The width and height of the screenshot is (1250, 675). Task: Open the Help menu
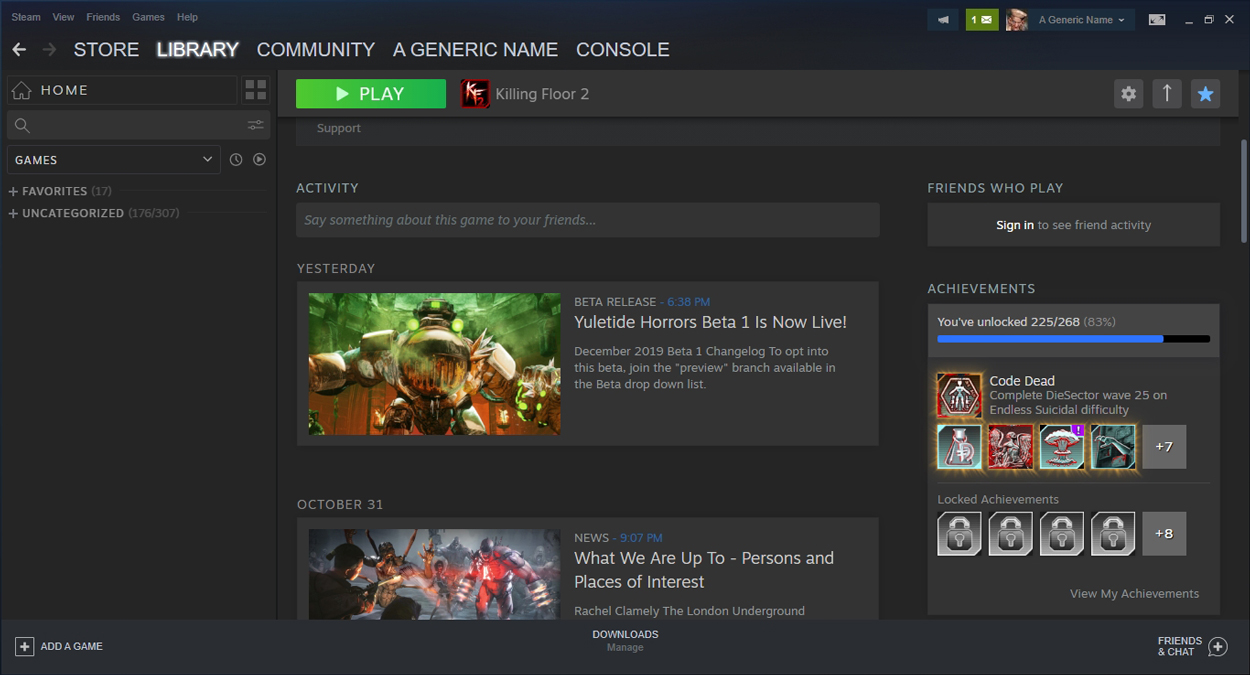(x=187, y=17)
